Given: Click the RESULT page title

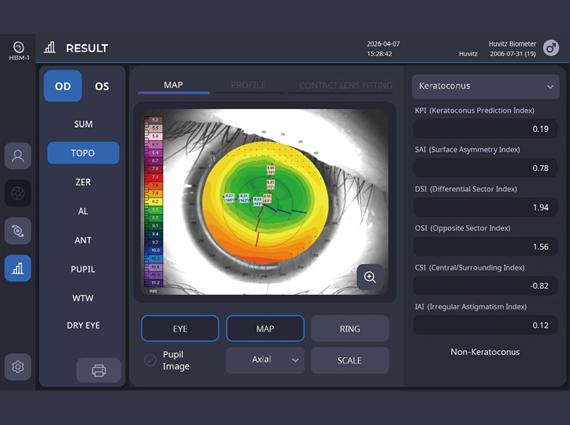Looking at the screenshot, I should (x=87, y=48).
